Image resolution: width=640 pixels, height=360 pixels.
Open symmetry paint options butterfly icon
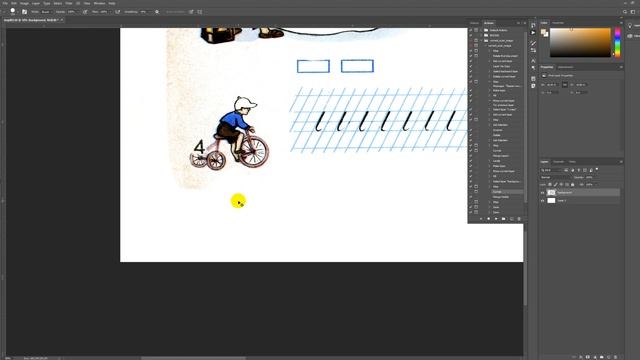200,12
